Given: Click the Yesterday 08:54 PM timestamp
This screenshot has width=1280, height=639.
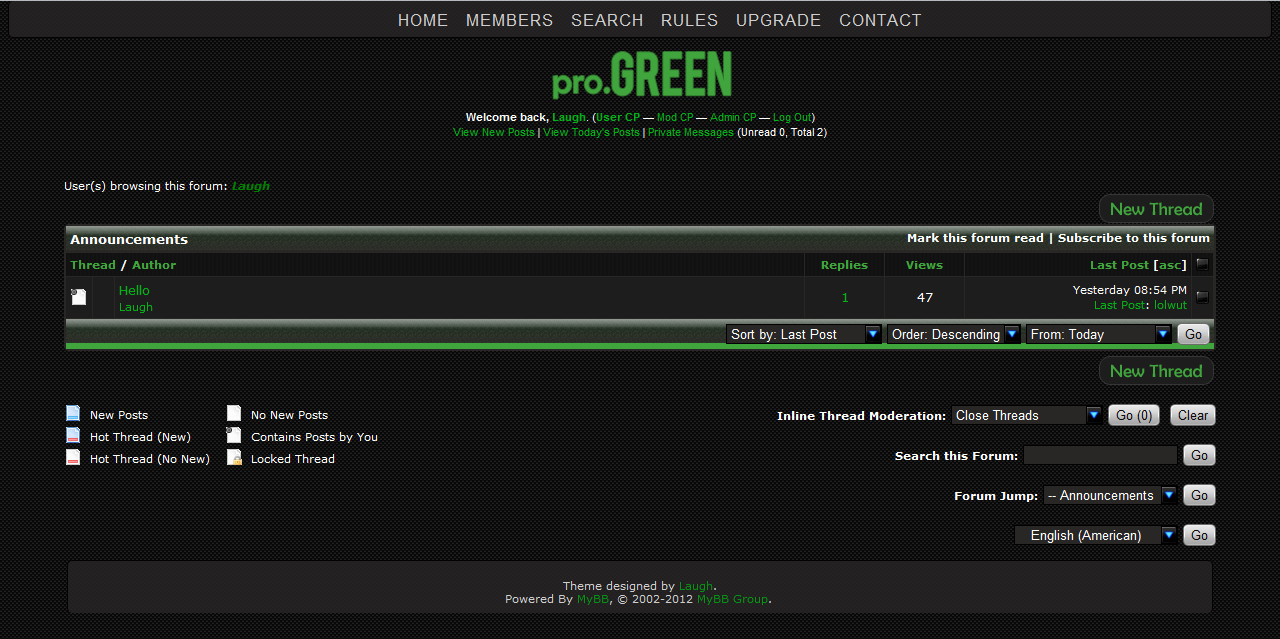Looking at the screenshot, I should tap(1130, 290).
